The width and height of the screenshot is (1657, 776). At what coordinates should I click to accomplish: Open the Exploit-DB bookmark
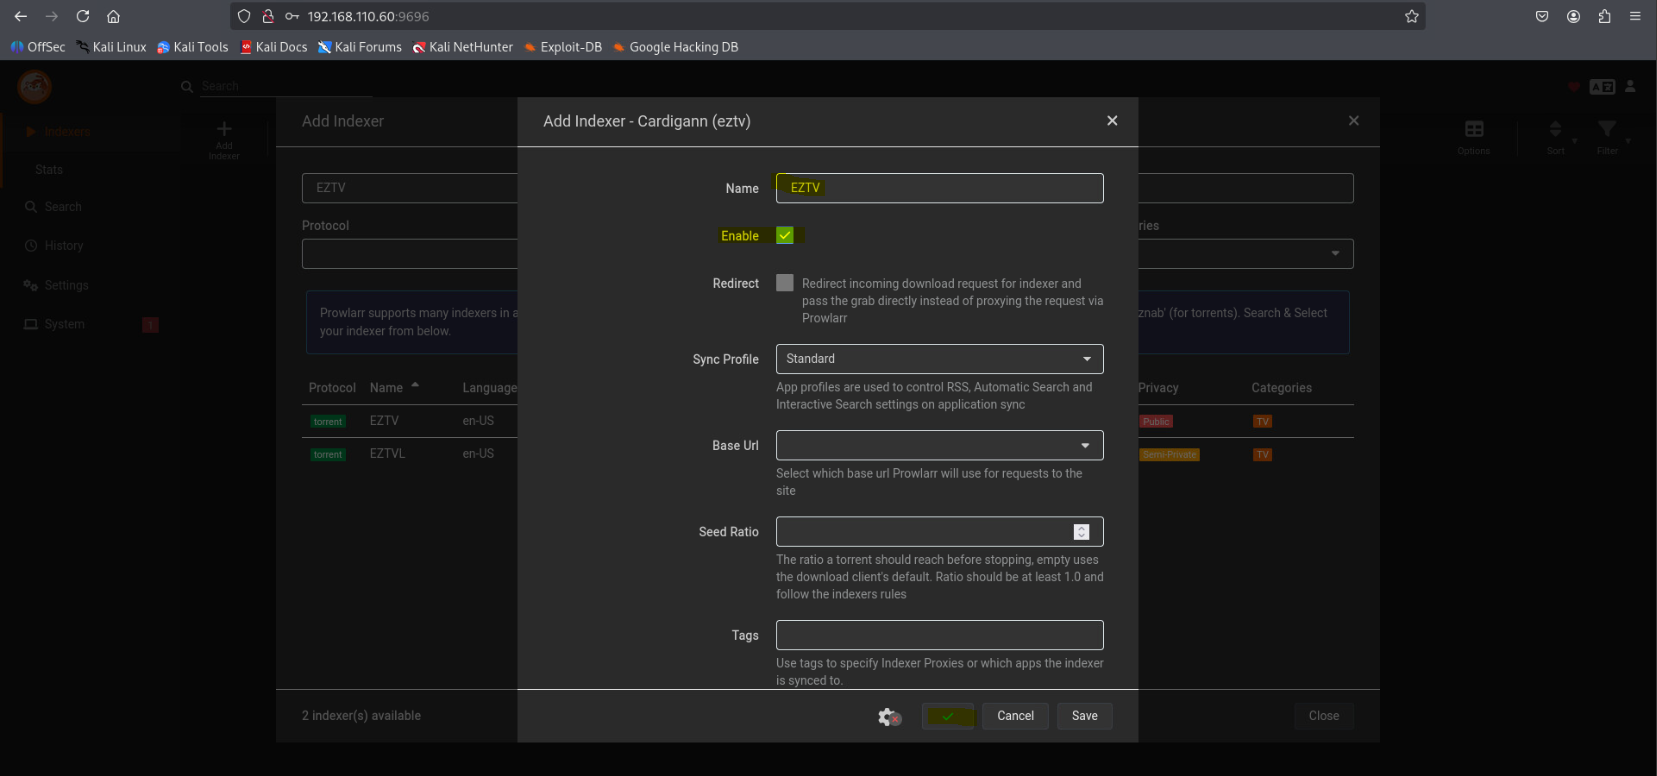[563, 47]
